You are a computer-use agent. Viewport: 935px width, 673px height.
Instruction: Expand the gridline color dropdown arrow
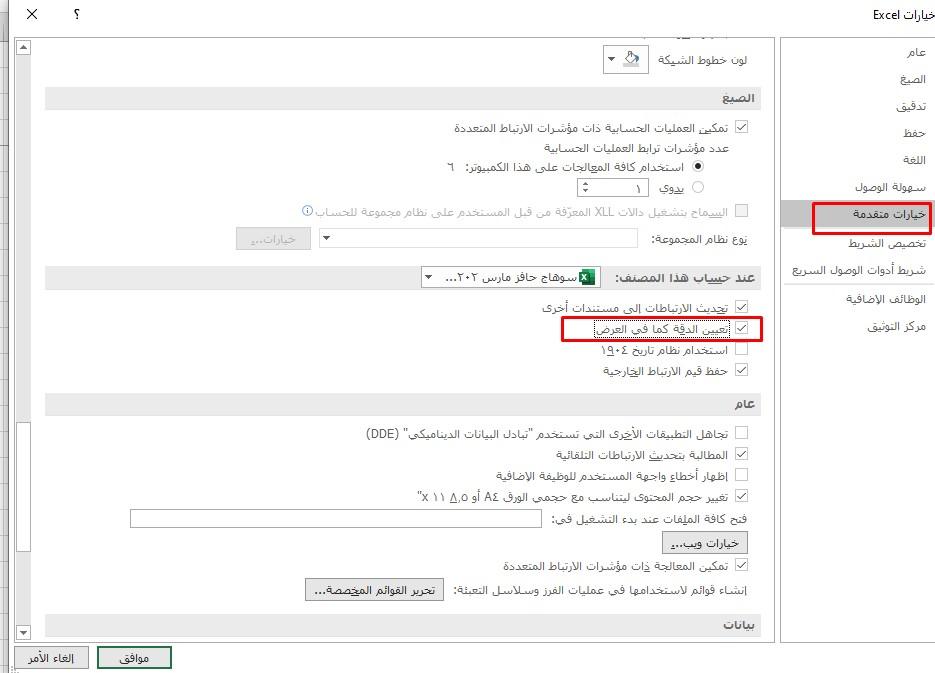coord(611,60)
